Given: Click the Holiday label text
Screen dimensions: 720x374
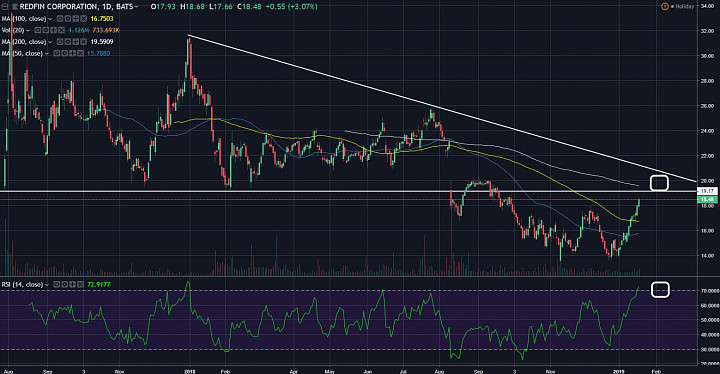Looking at the screenshot, I should point(684,6).
